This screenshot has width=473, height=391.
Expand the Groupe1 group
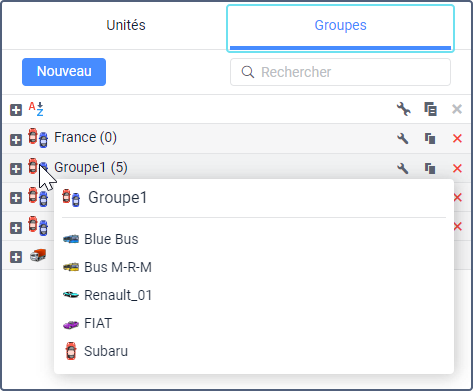16,169
